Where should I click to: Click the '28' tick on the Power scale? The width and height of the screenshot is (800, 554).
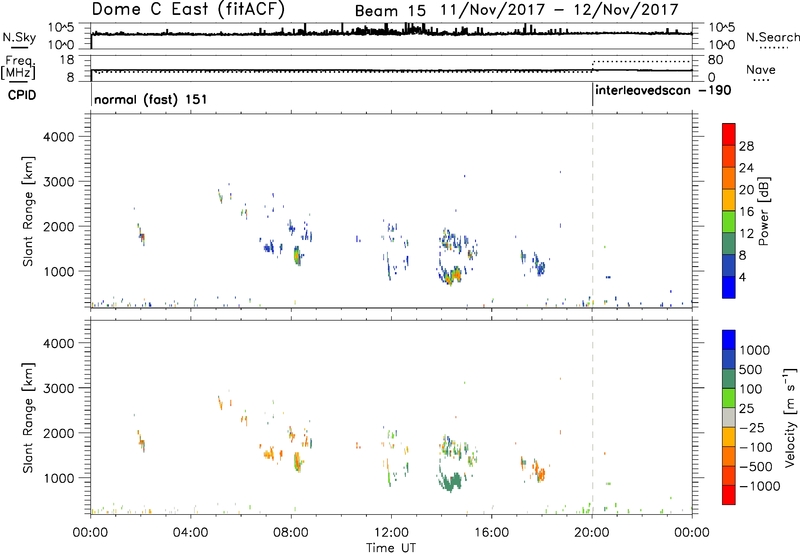(x=746, y=146)
